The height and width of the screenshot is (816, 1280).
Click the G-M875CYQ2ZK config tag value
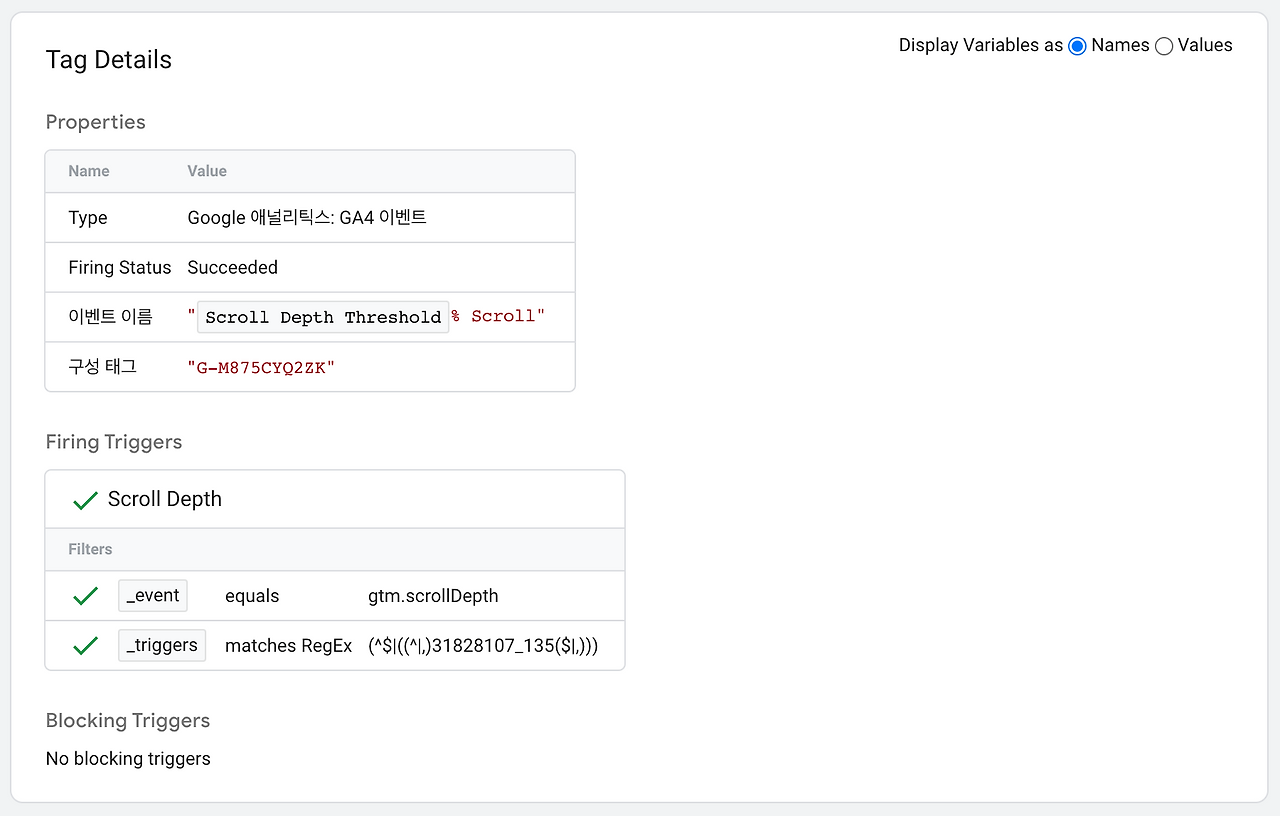pos(261,367)
